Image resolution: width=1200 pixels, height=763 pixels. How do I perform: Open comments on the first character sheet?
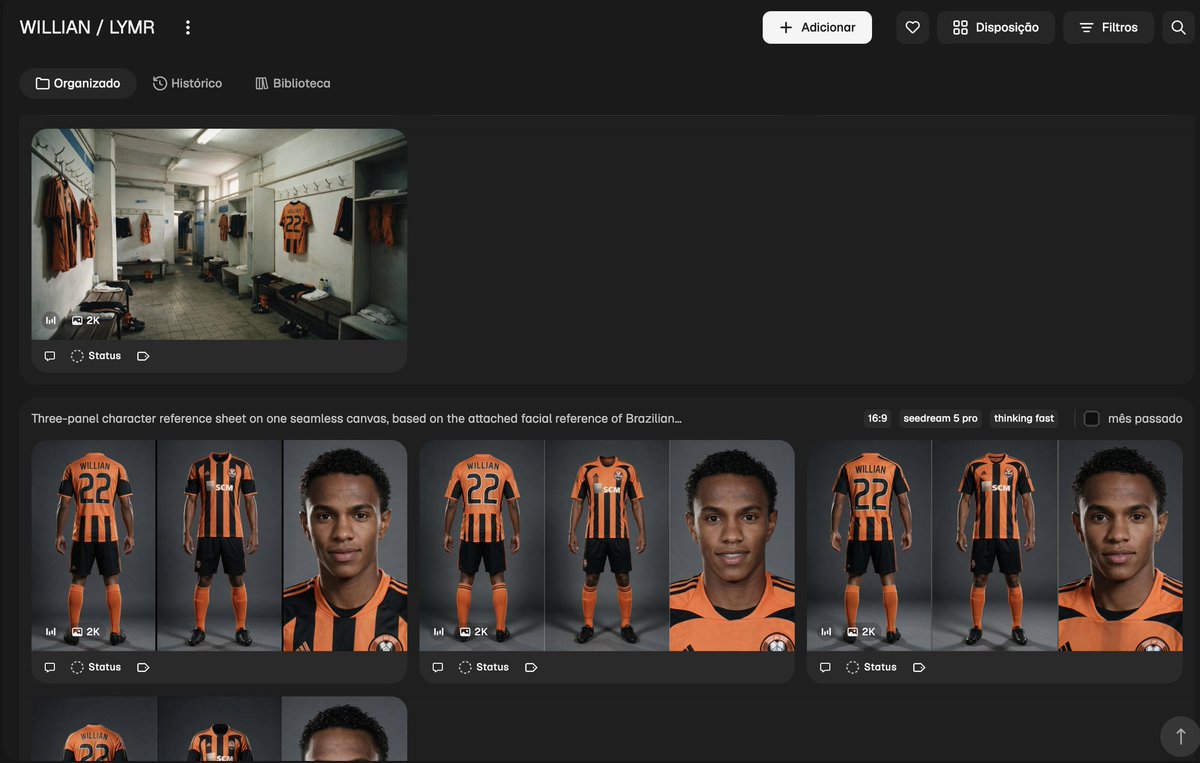coord(50,667)
